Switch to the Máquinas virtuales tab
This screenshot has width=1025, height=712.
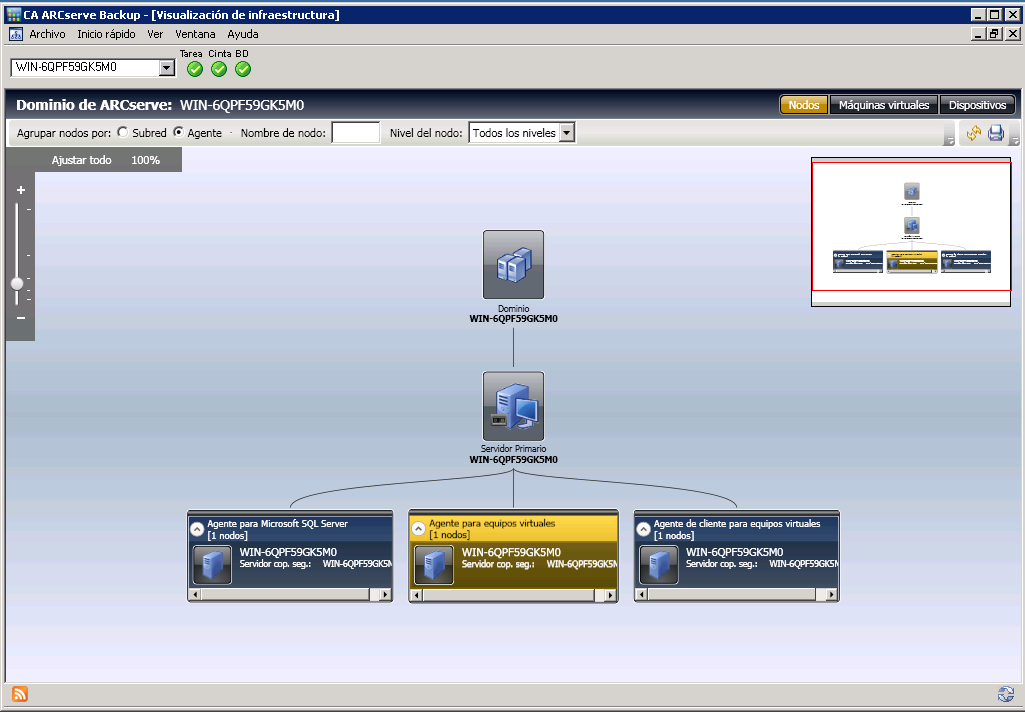pos(884,105)
